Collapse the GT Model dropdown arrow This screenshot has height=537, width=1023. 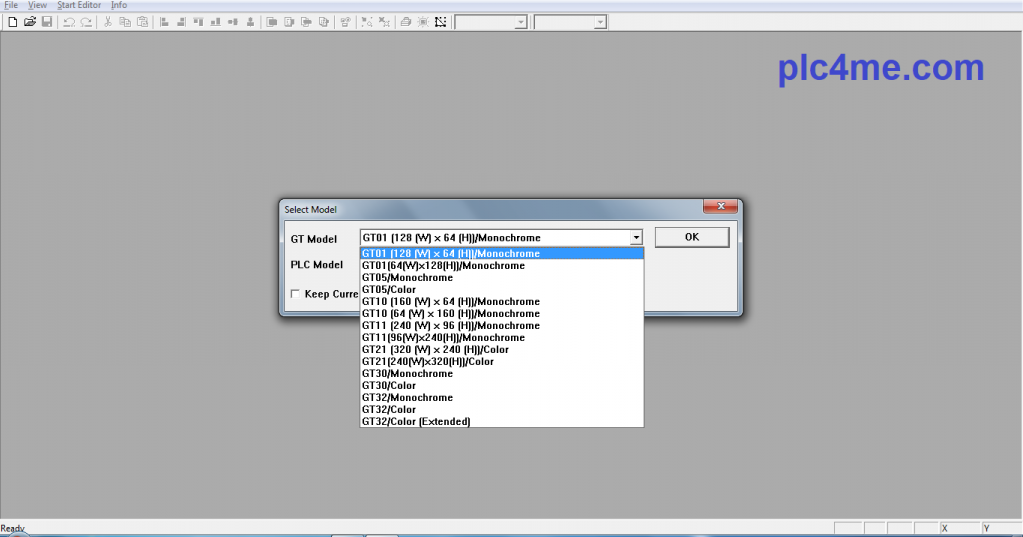(636, 238)
